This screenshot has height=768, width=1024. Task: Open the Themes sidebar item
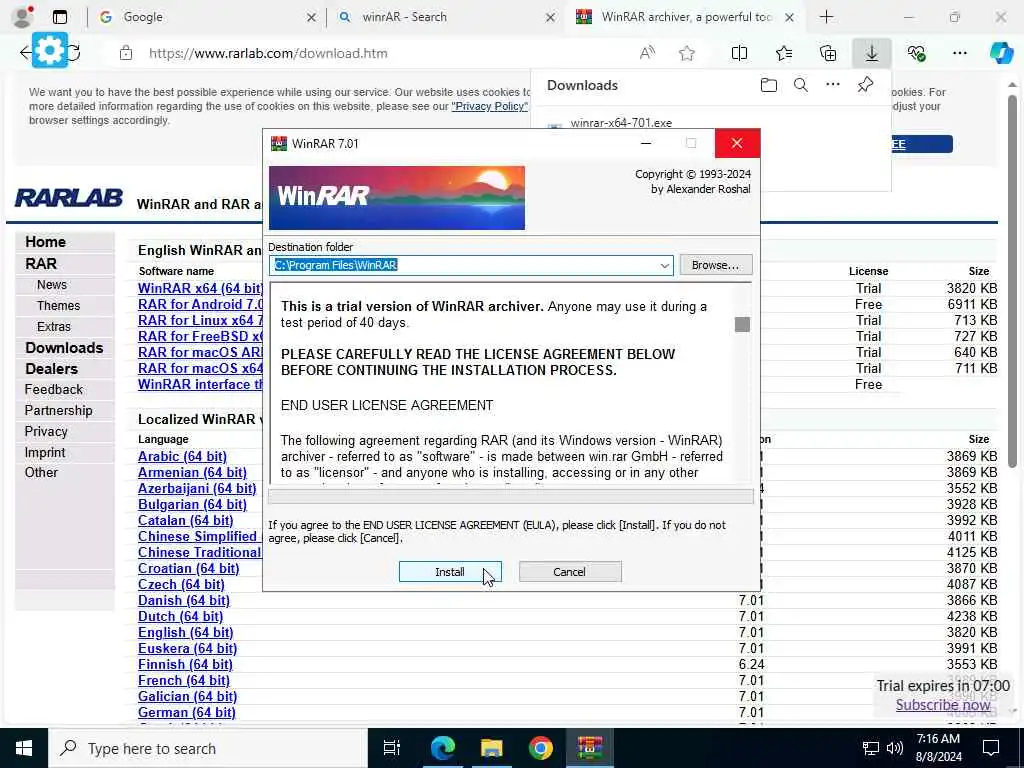point(58,306)
